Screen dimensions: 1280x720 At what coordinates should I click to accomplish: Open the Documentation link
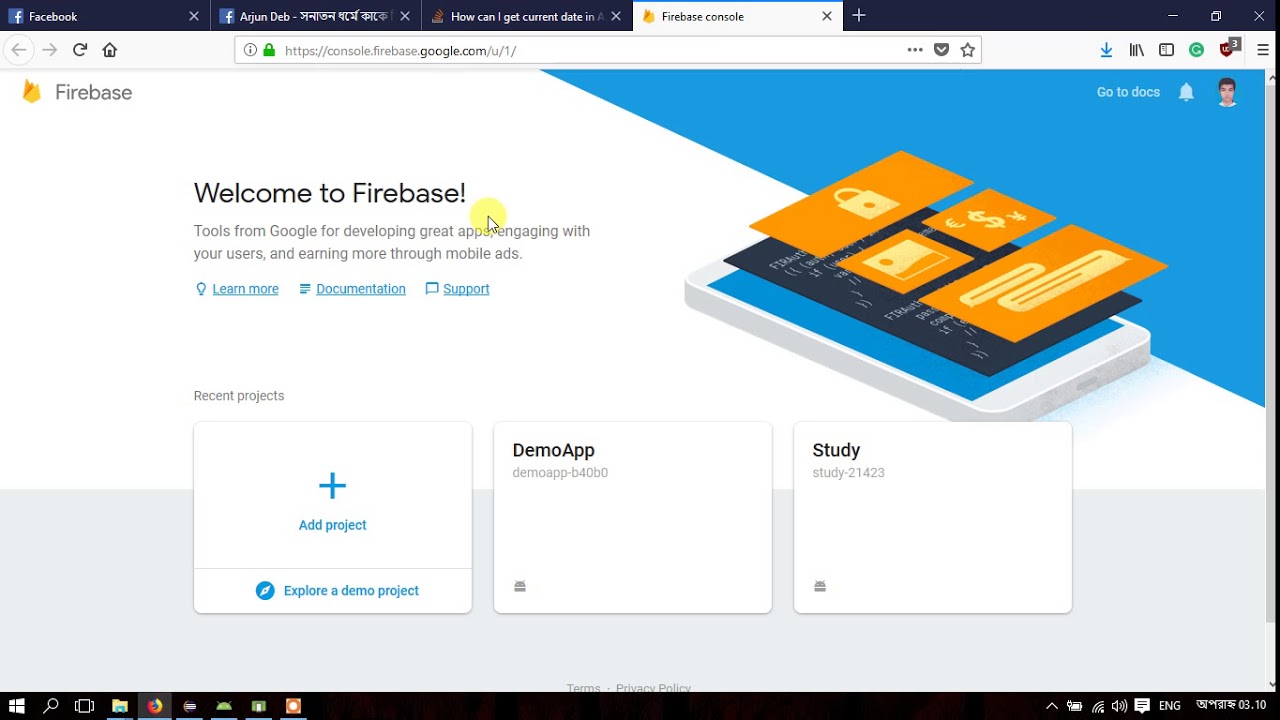coord(361,289)
